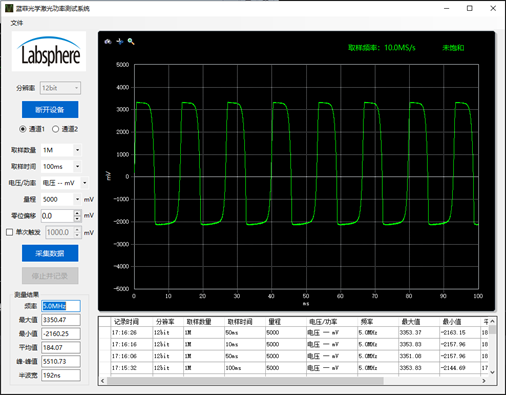This screenshot has height=395, width=506.
Task: Click the table horizontal scrollbar thumb
Action: click(x=245, y=381)
